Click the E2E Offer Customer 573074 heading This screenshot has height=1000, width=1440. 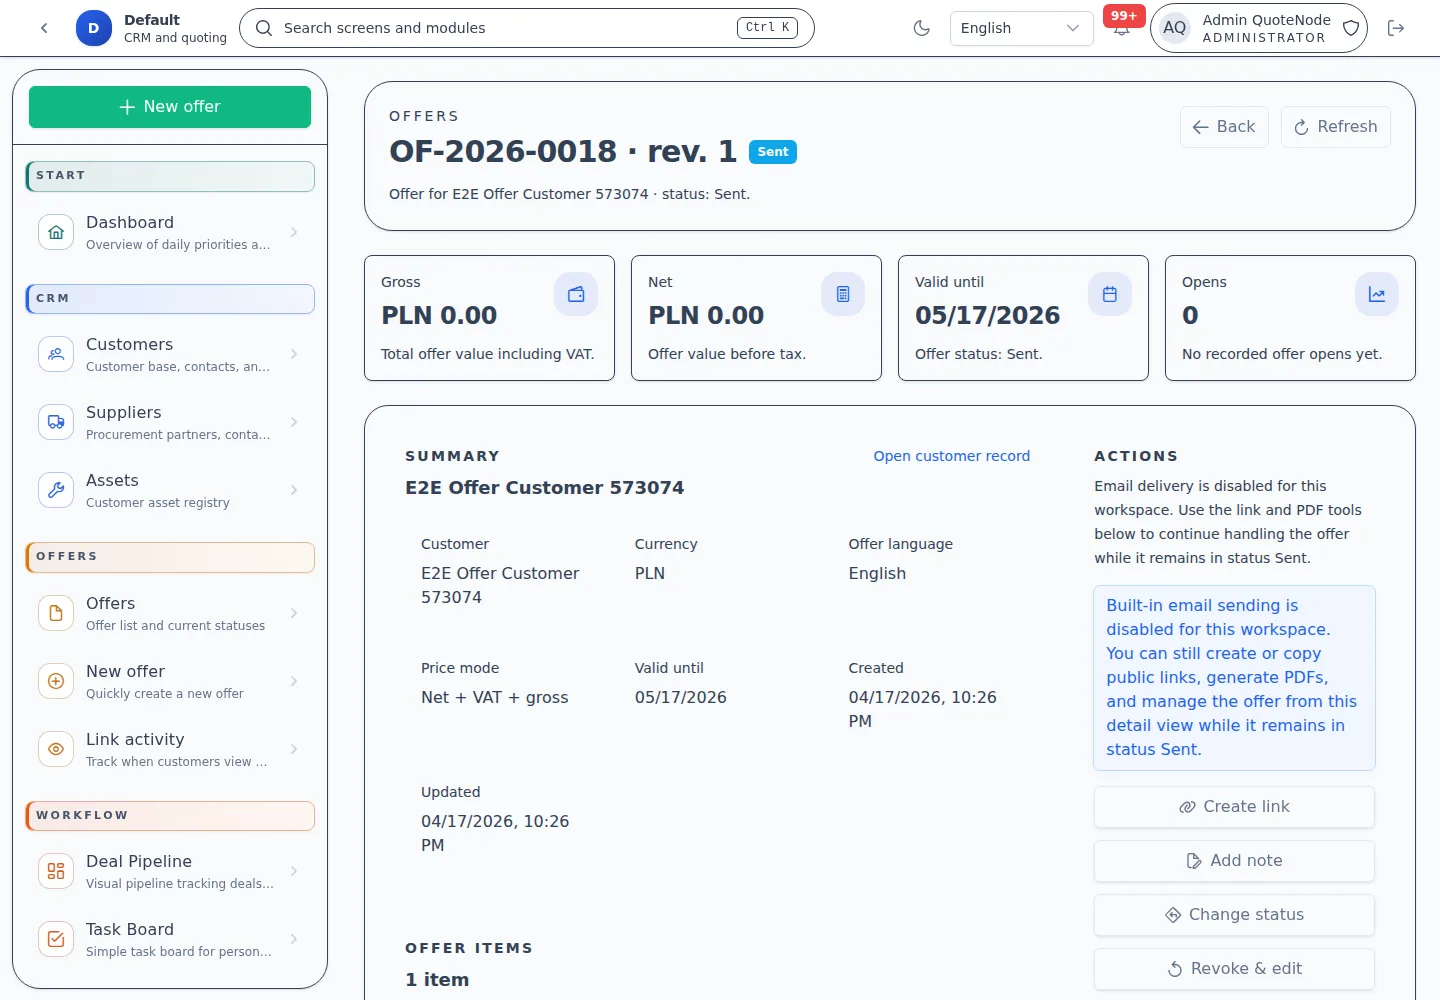click(x=544, y=488)
